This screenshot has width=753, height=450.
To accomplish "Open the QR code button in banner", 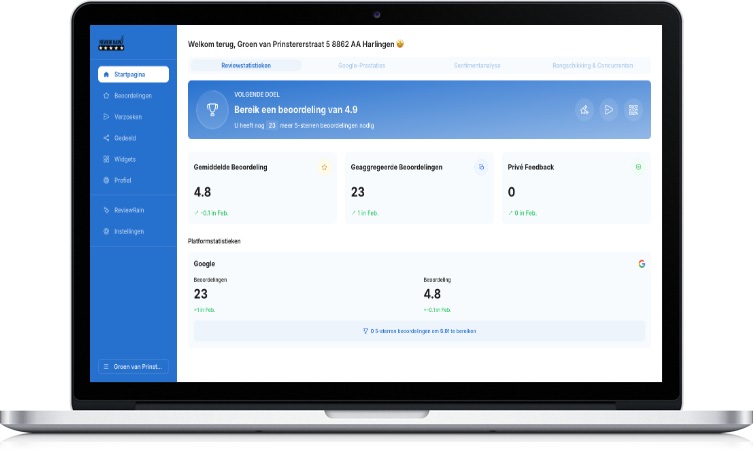I will point(633,110).
